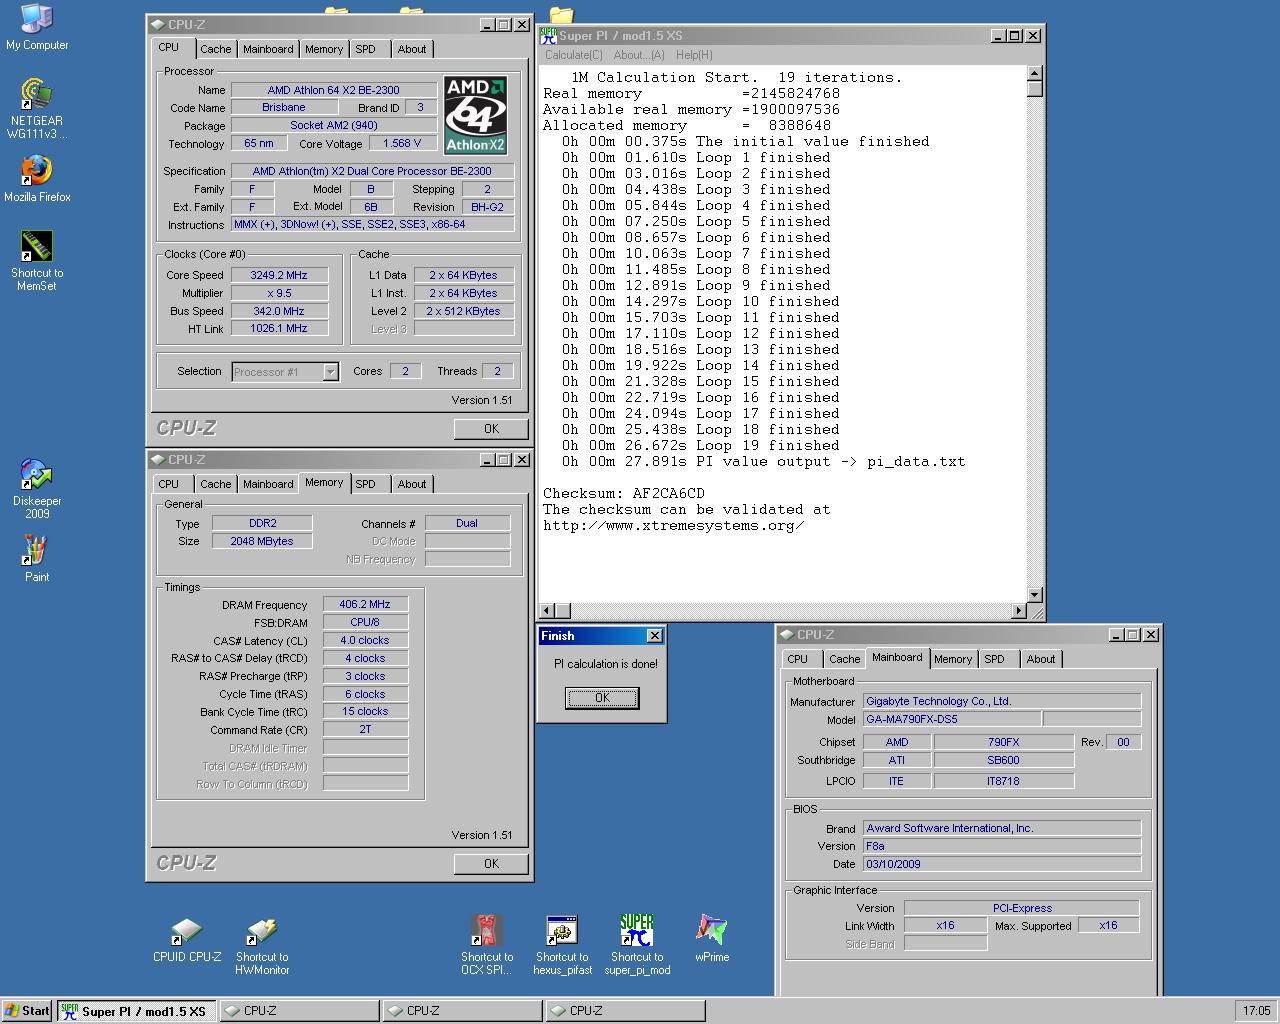Select the last CPU-Z taskbar button

pos(625,1011)
